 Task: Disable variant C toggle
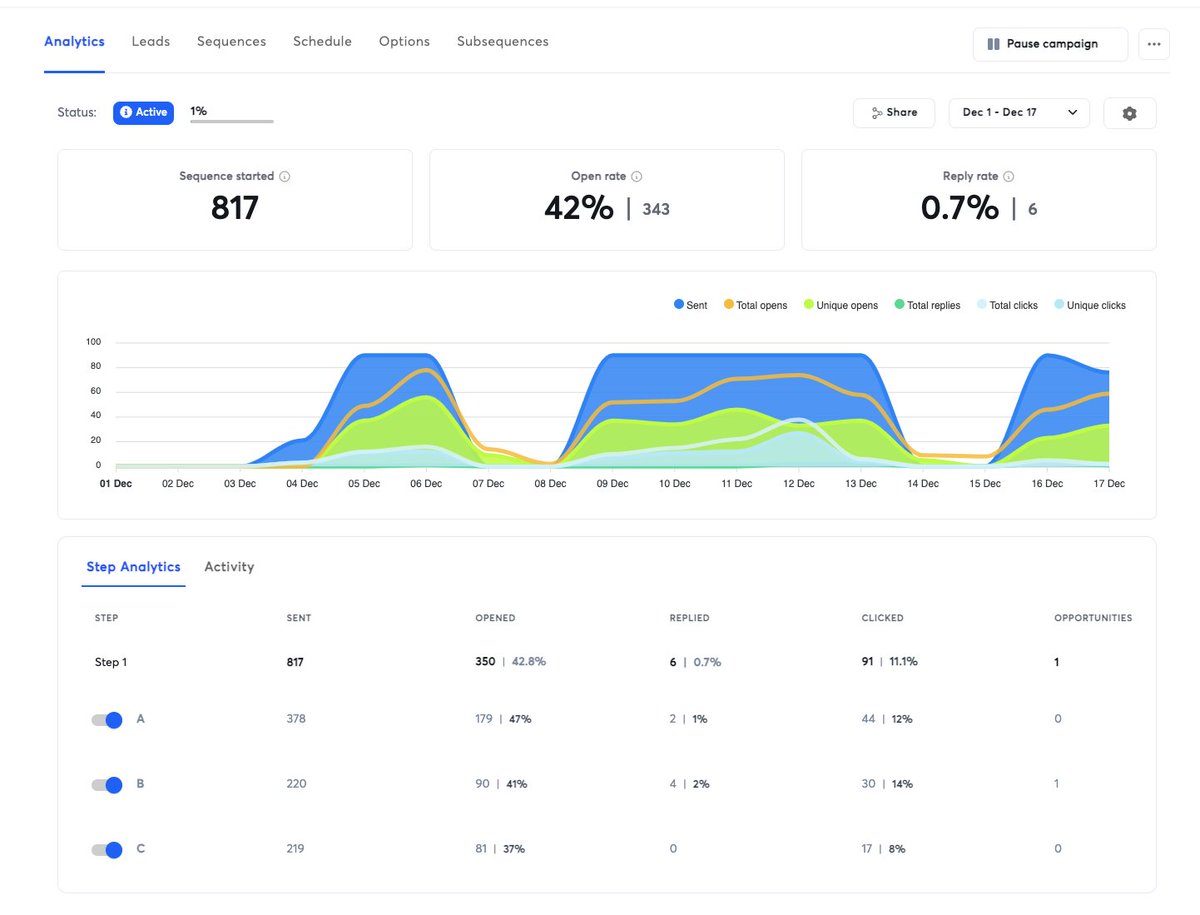106,850
